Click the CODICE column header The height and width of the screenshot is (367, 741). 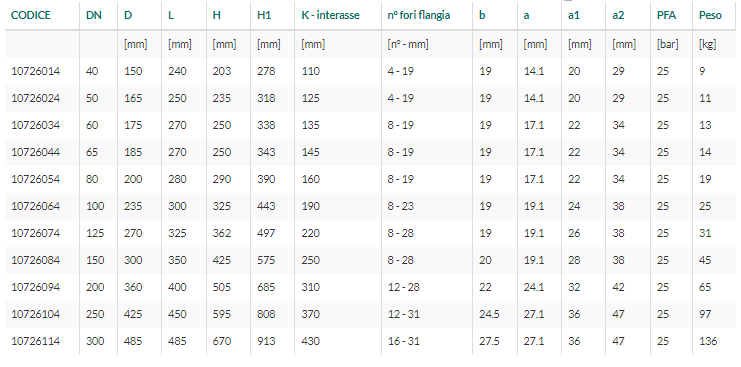click(x=31, y=15)
